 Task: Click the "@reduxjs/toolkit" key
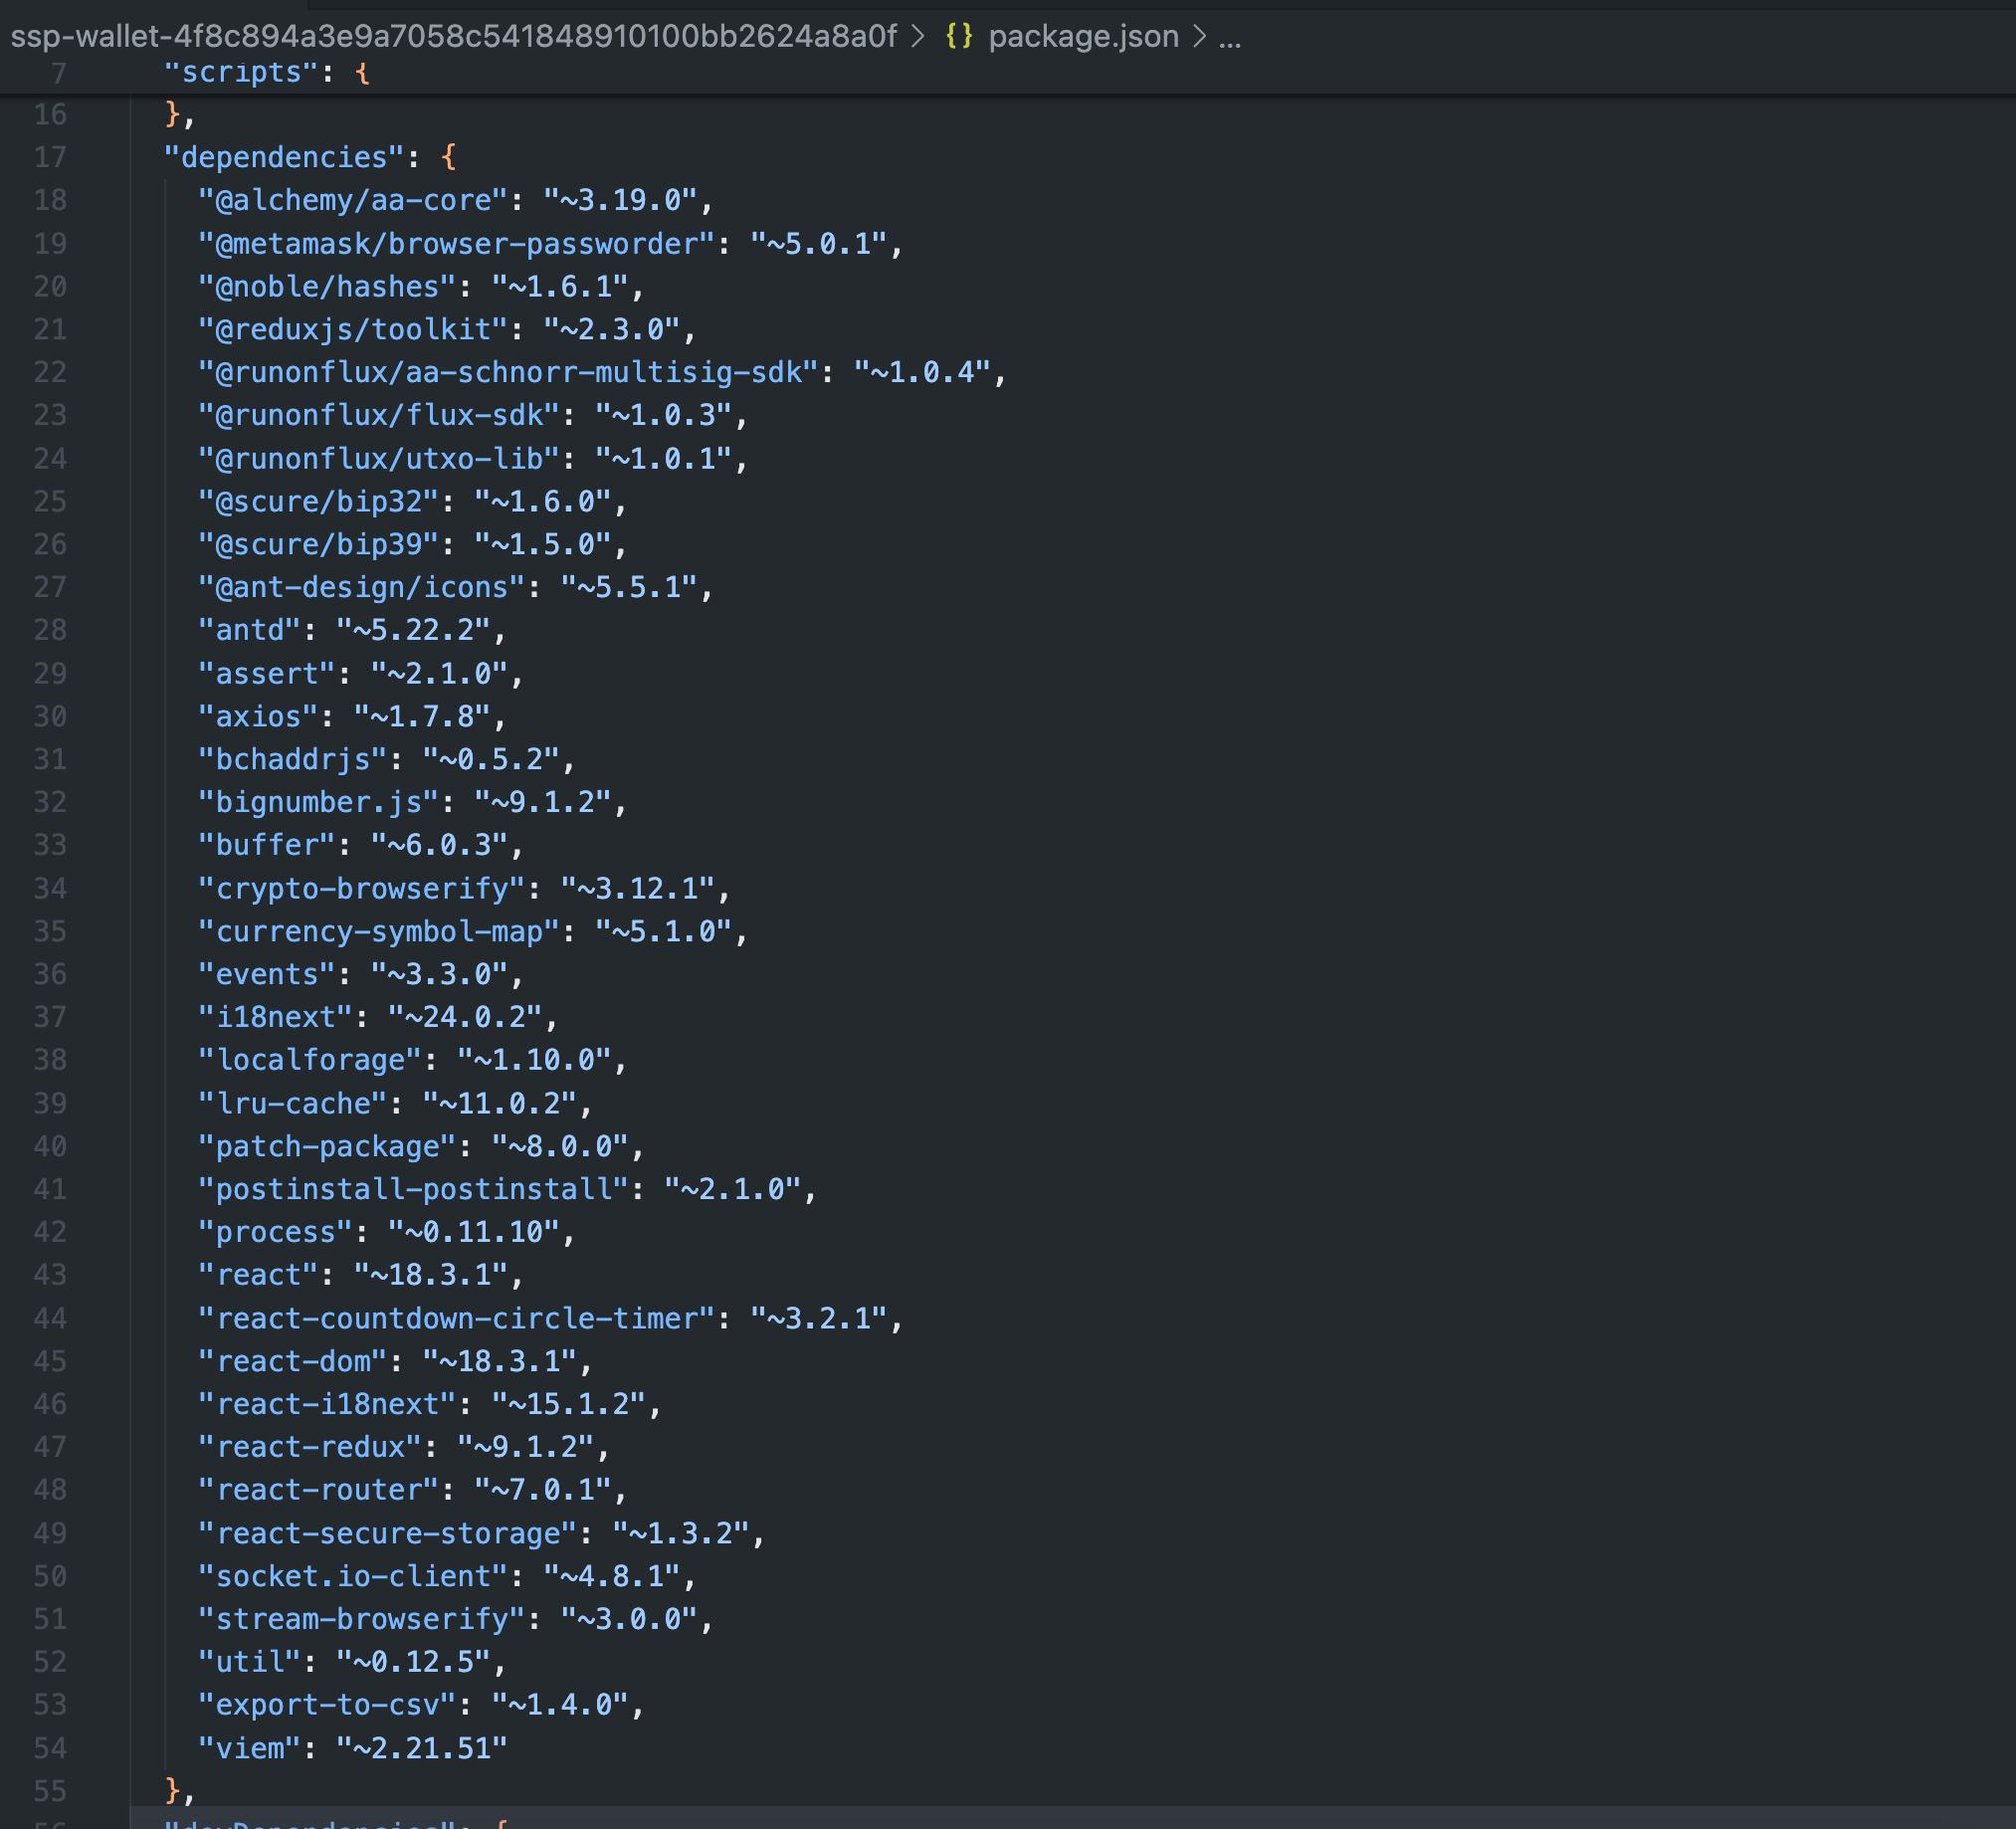point(354,329)
